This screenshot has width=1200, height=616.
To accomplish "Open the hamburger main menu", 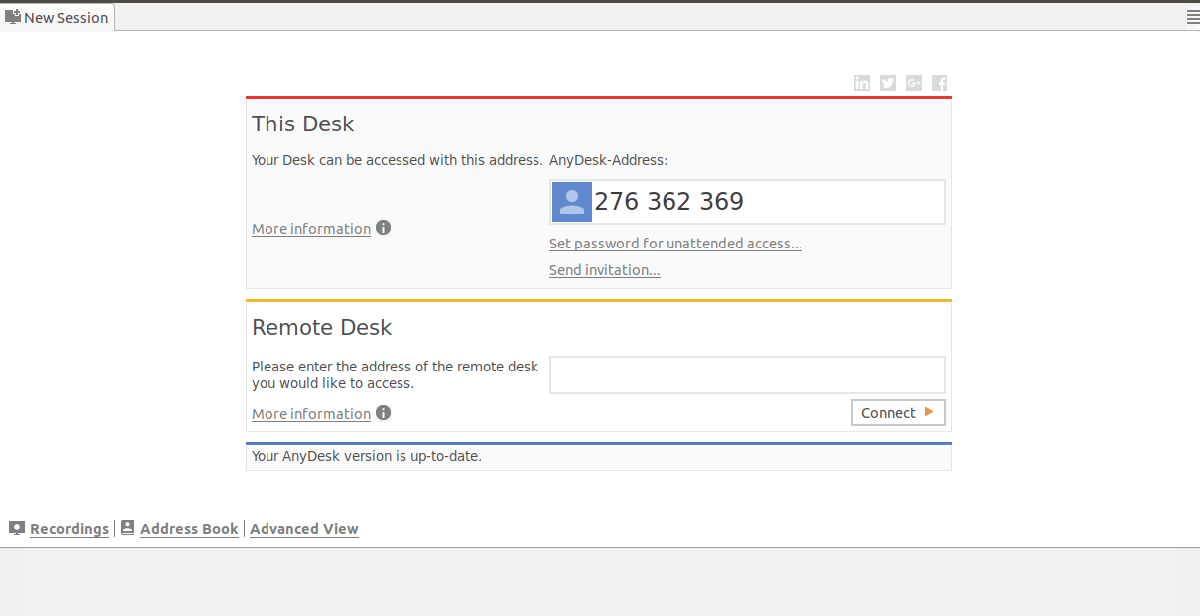I will coord(1192,17).
